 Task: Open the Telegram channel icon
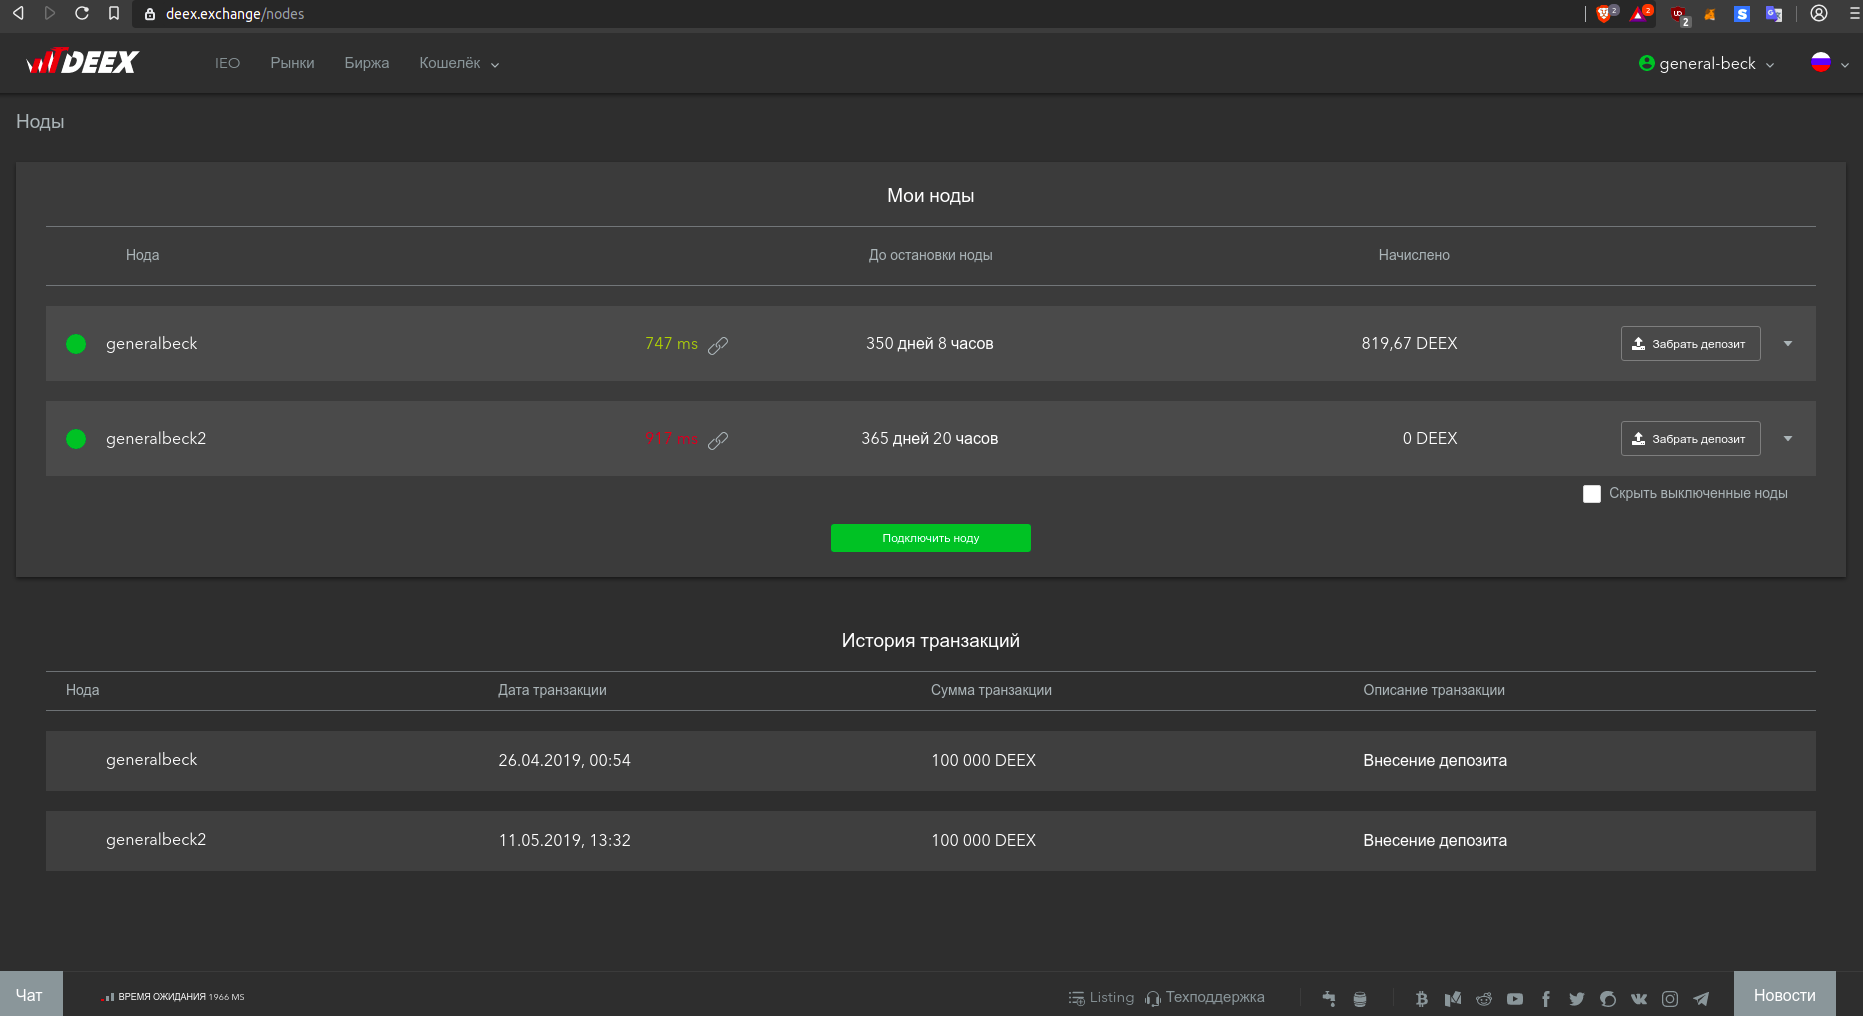(x=1701, y=998)
